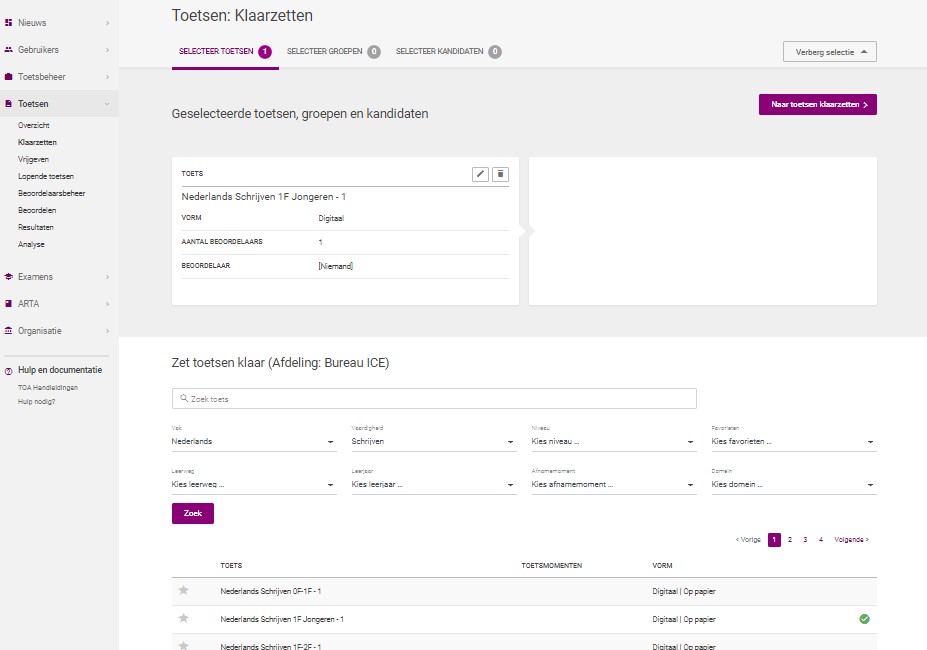Open the Afnamemoment dropdown

613,484
